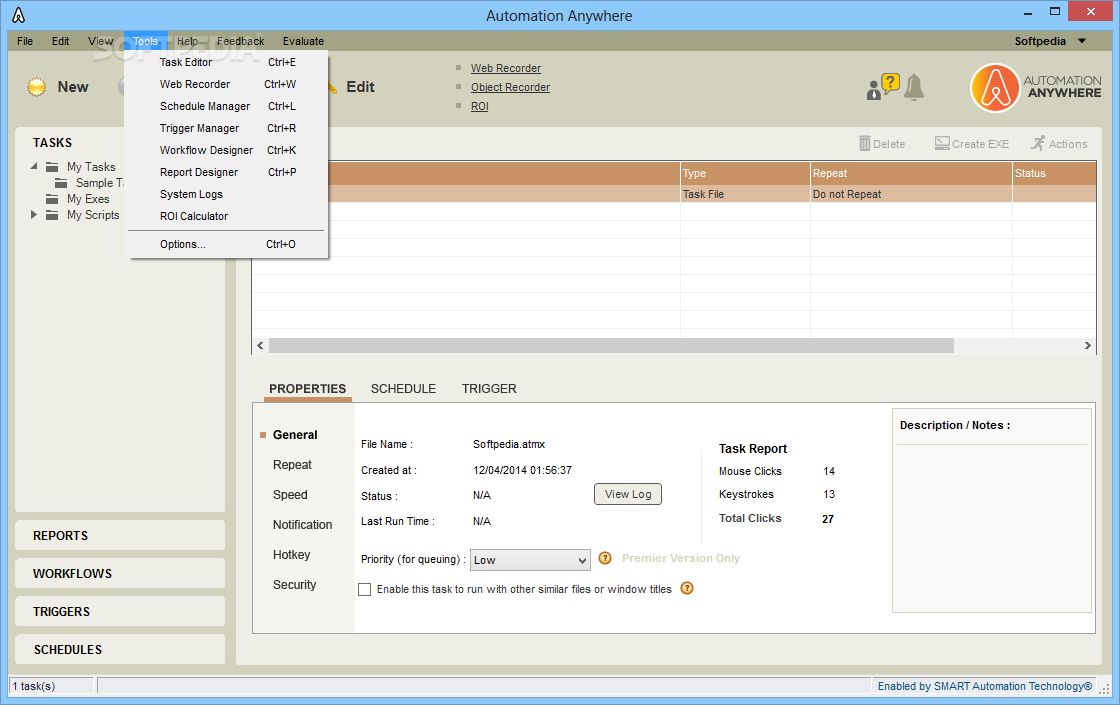Select the Hotkey properties section
The width and height of the screenshot is (1120, 705).
[x=291, y=555]
